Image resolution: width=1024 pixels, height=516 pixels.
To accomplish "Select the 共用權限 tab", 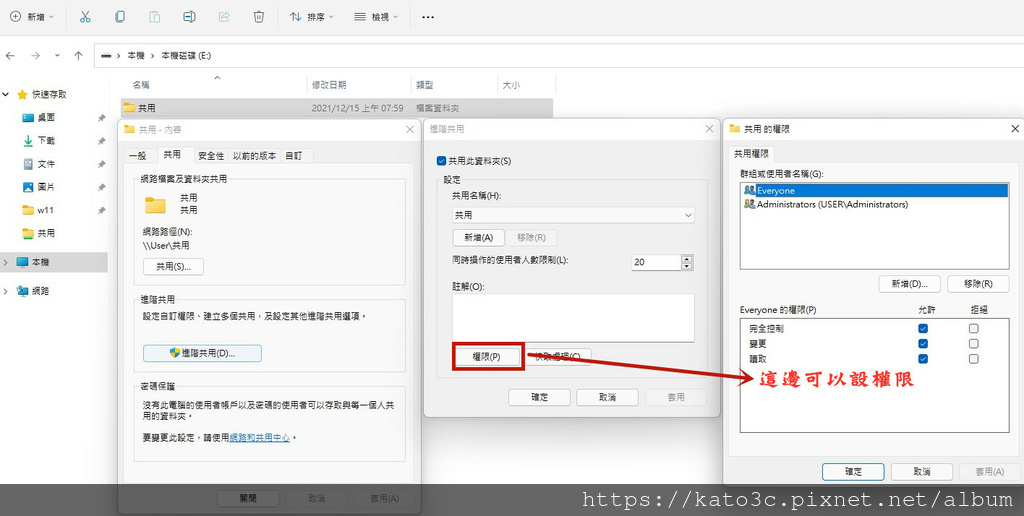I will [751, 154].
